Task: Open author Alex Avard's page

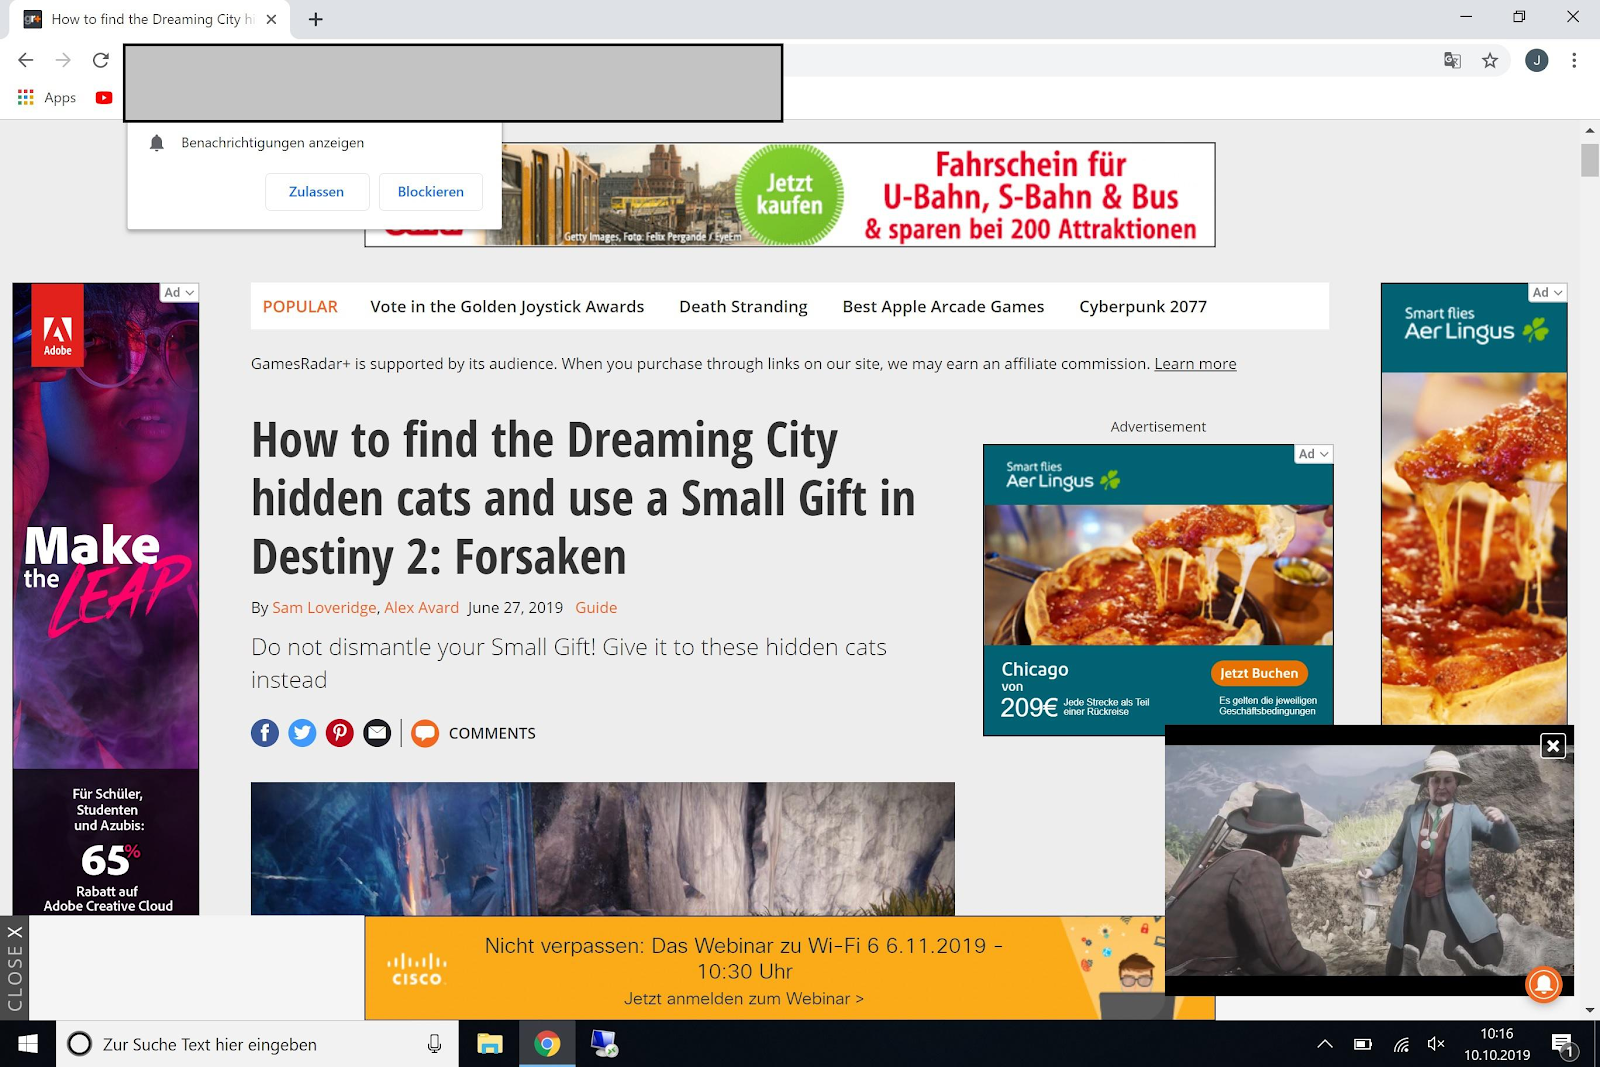Action: (x=421, y=608)
